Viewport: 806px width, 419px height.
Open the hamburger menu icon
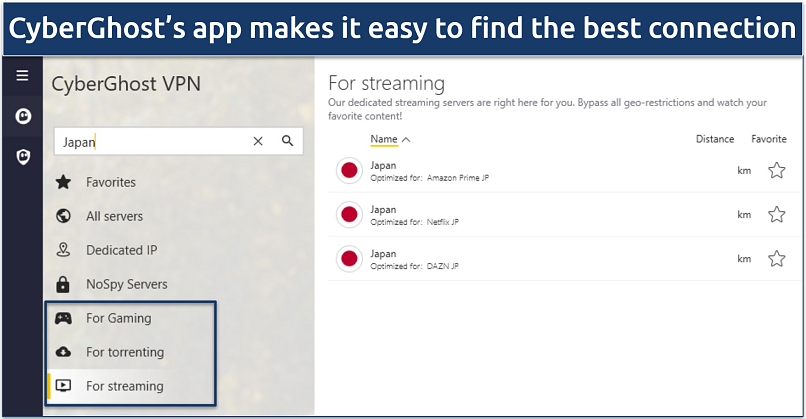22,76
